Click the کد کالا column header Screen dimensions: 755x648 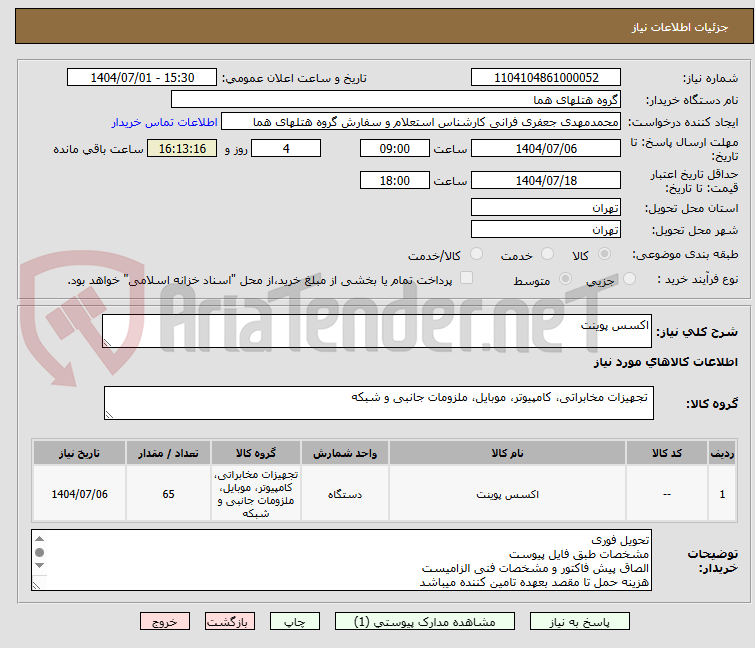point(667,453)
